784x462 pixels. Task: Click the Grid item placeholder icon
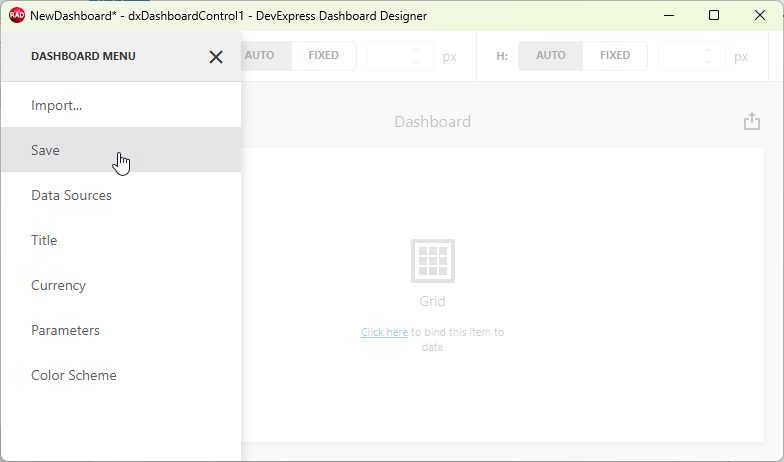432,260
